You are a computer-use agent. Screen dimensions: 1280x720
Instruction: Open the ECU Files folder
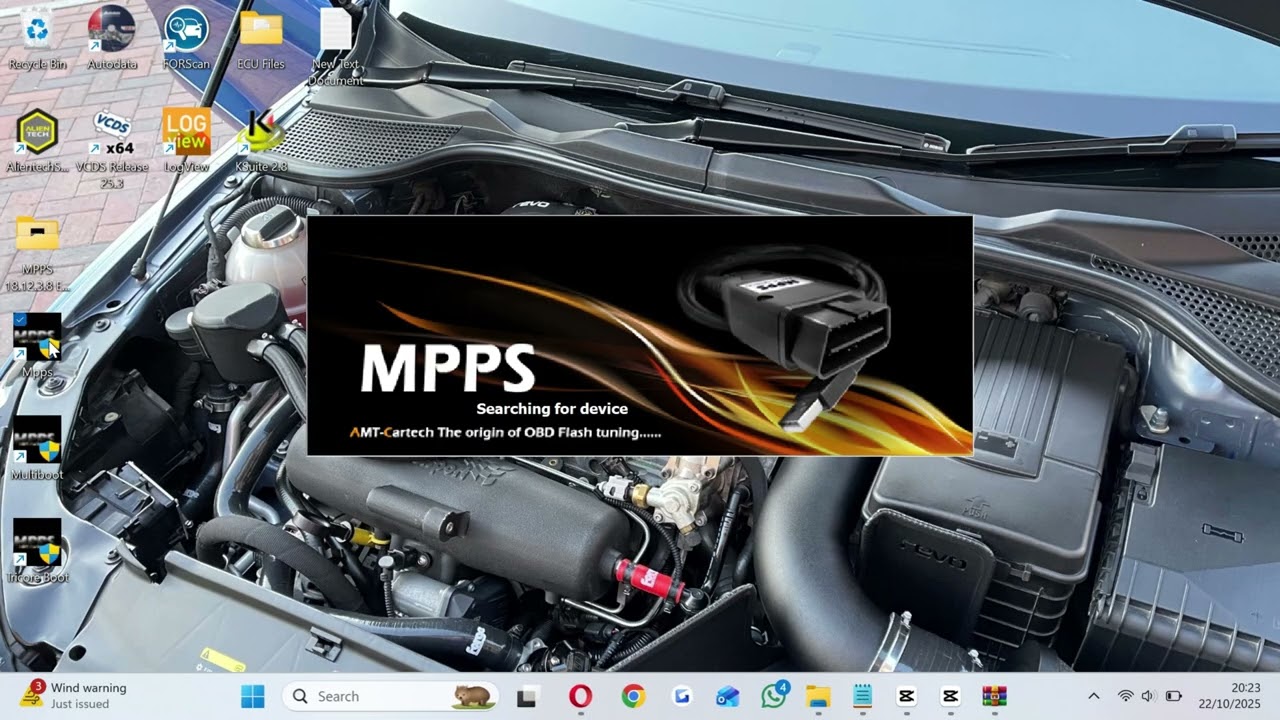click(261, 38)
